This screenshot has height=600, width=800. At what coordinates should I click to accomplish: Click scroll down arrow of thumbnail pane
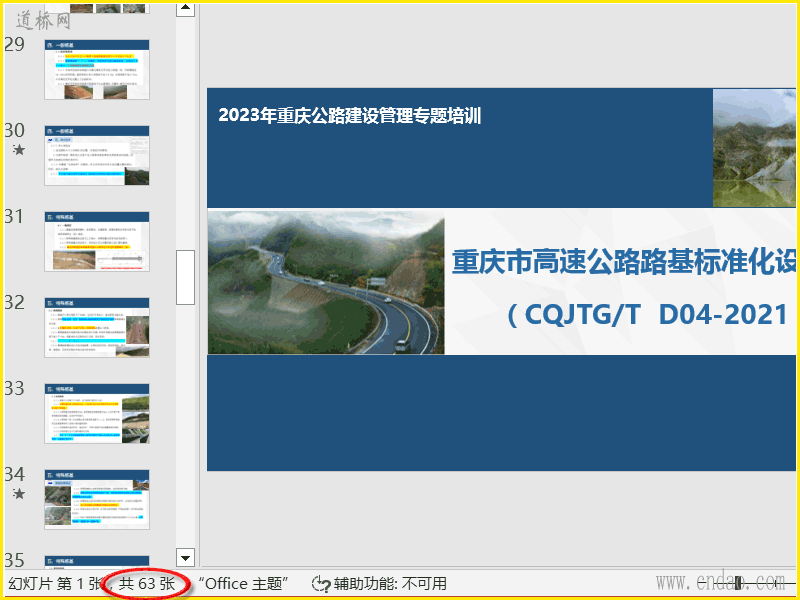pos(185,557)
